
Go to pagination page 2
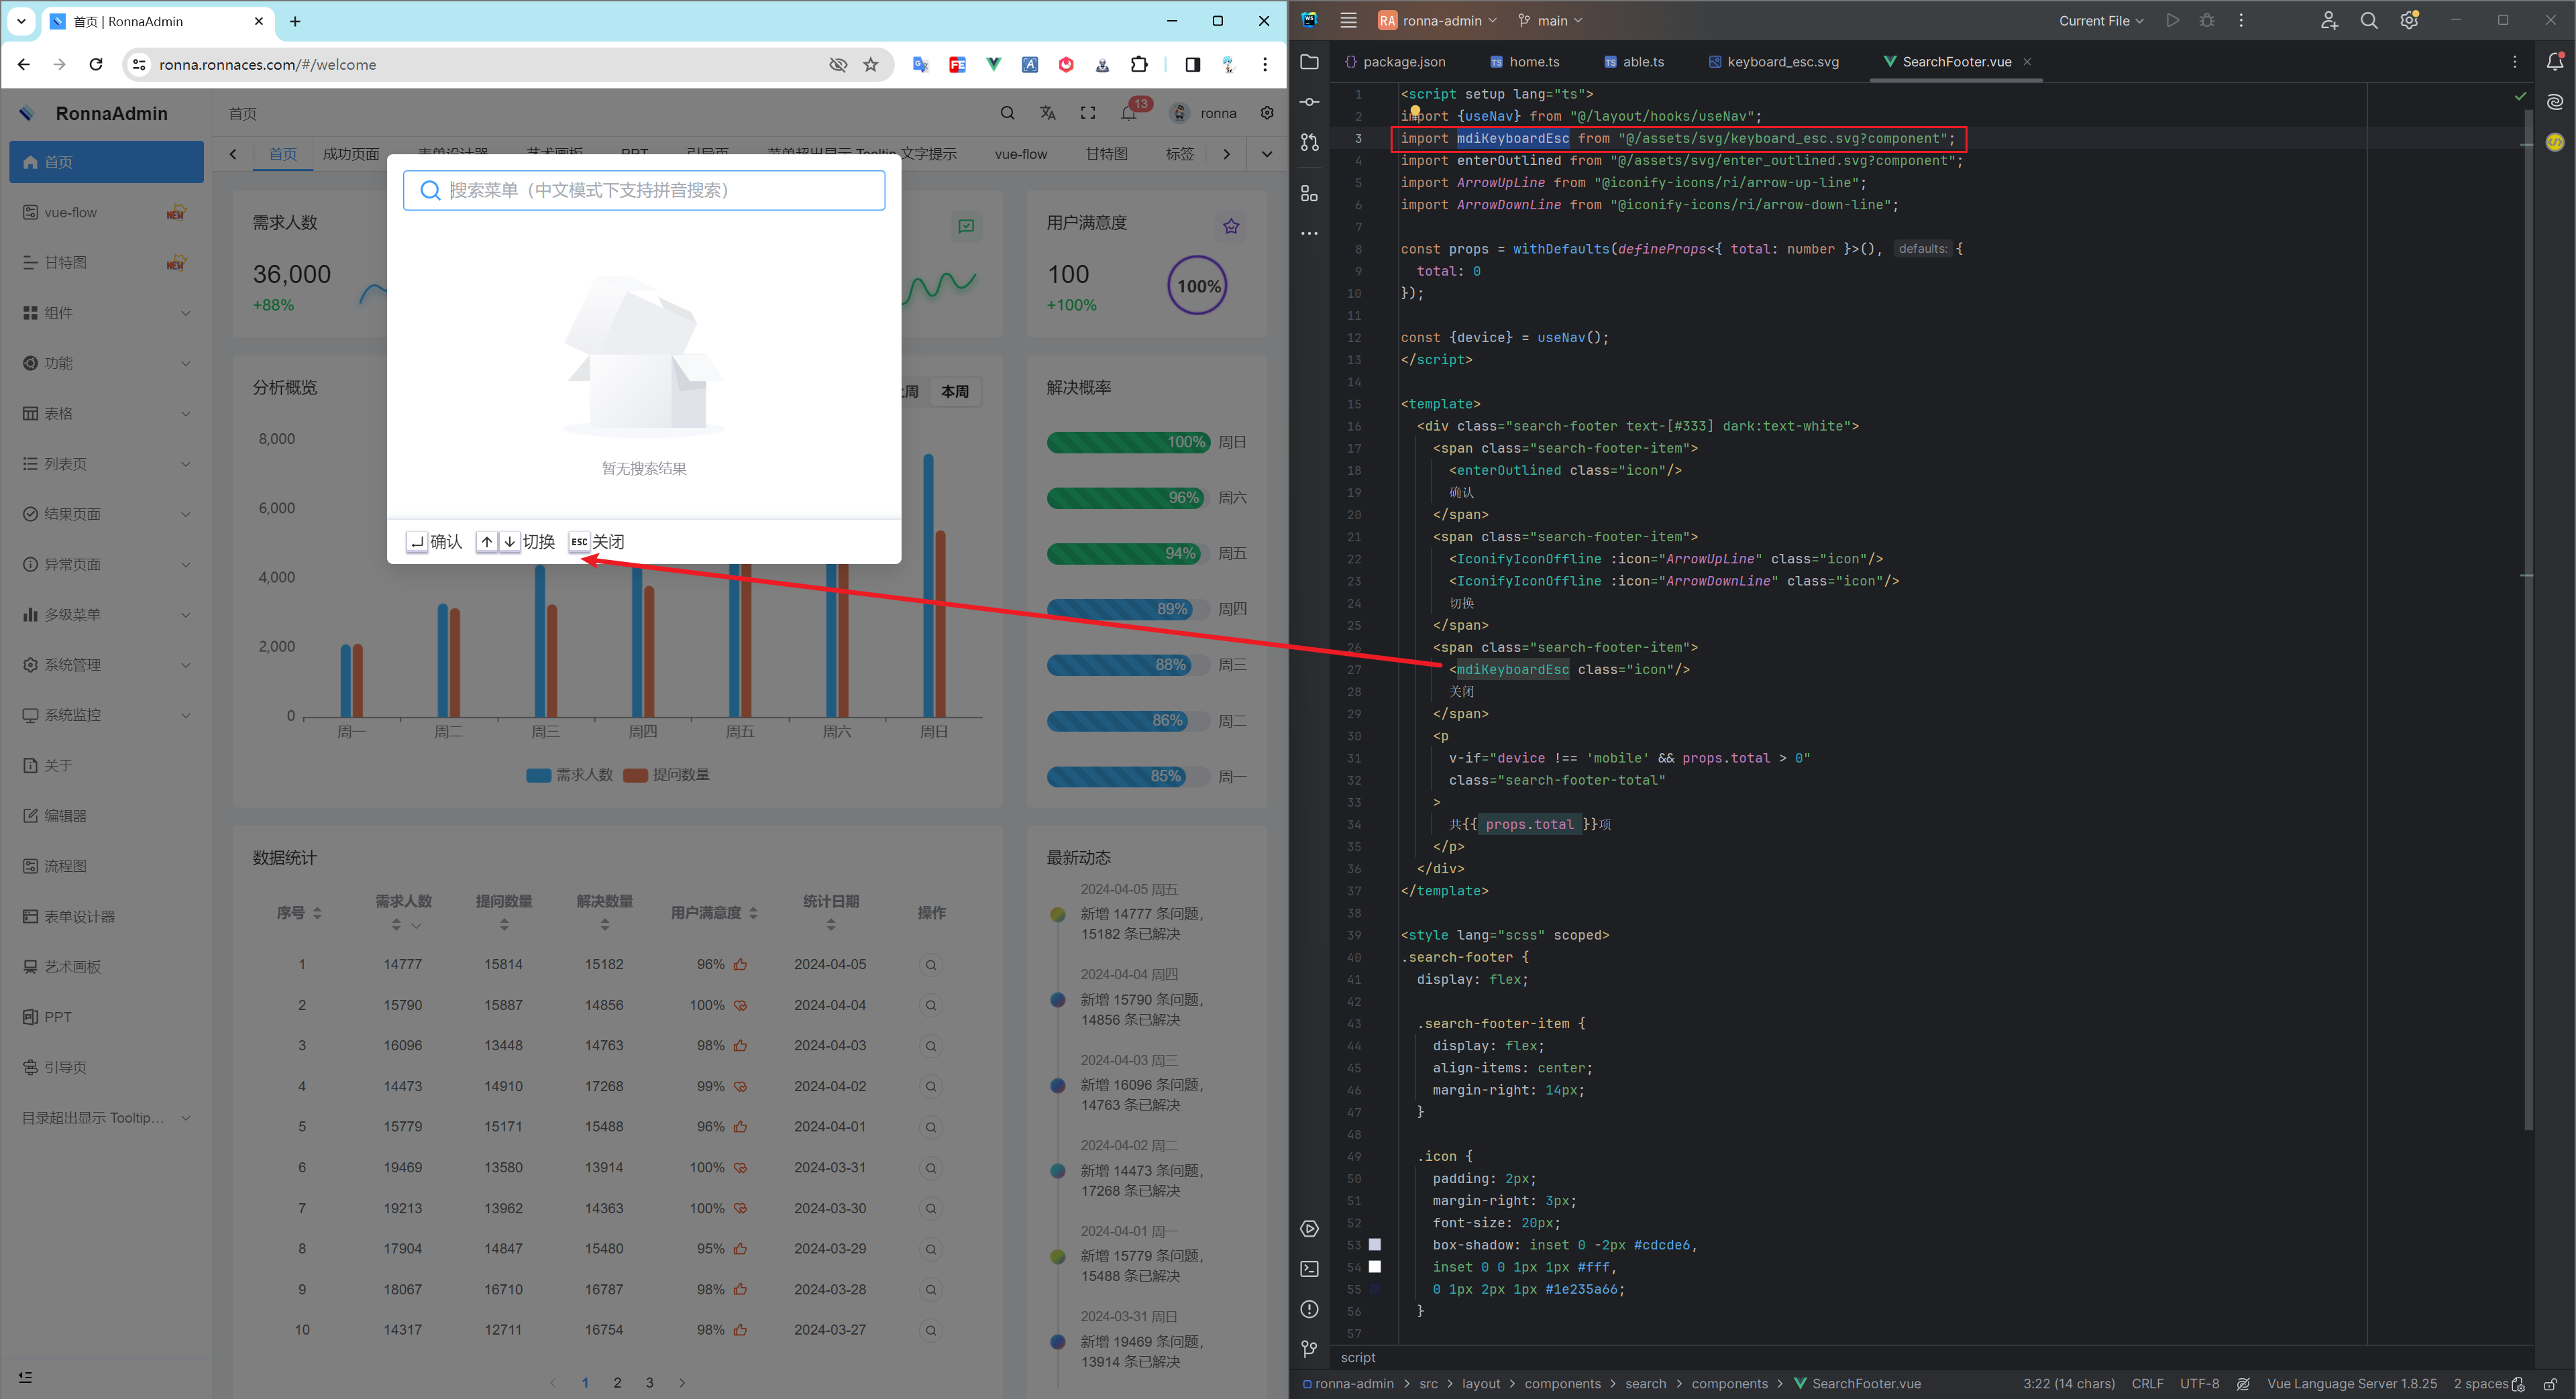pos(617,1382)
